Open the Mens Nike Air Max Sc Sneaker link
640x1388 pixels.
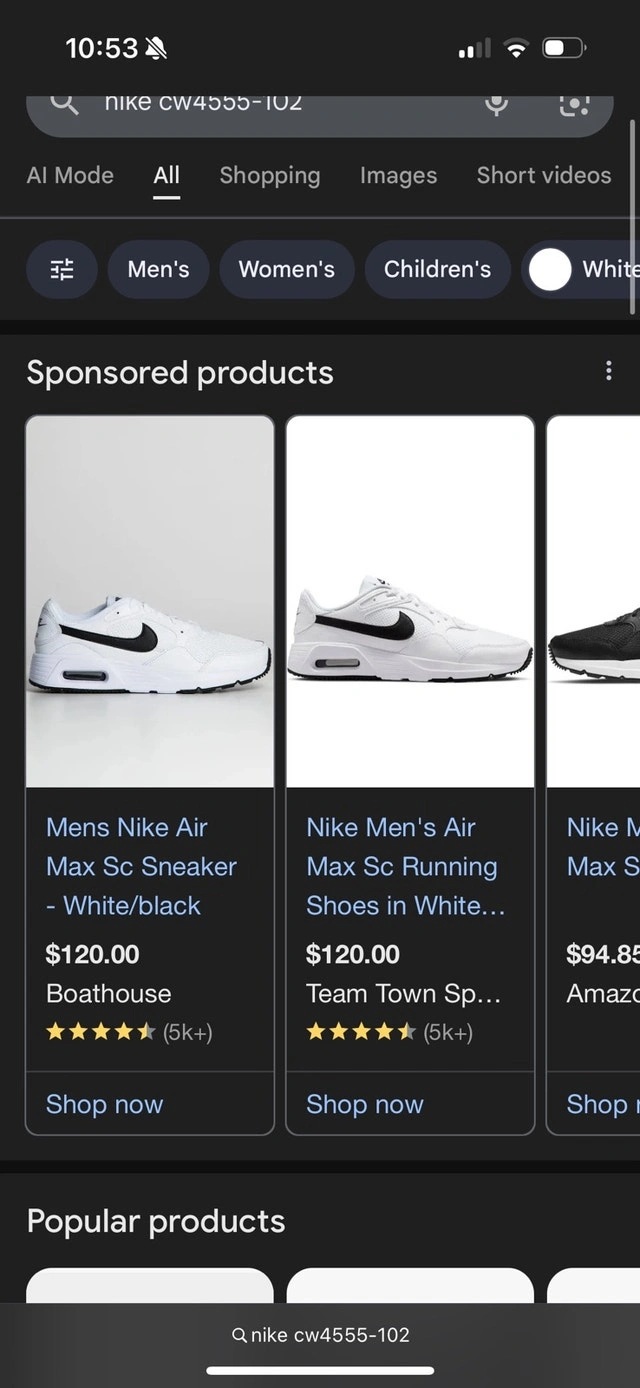click(x=141, y=866)
